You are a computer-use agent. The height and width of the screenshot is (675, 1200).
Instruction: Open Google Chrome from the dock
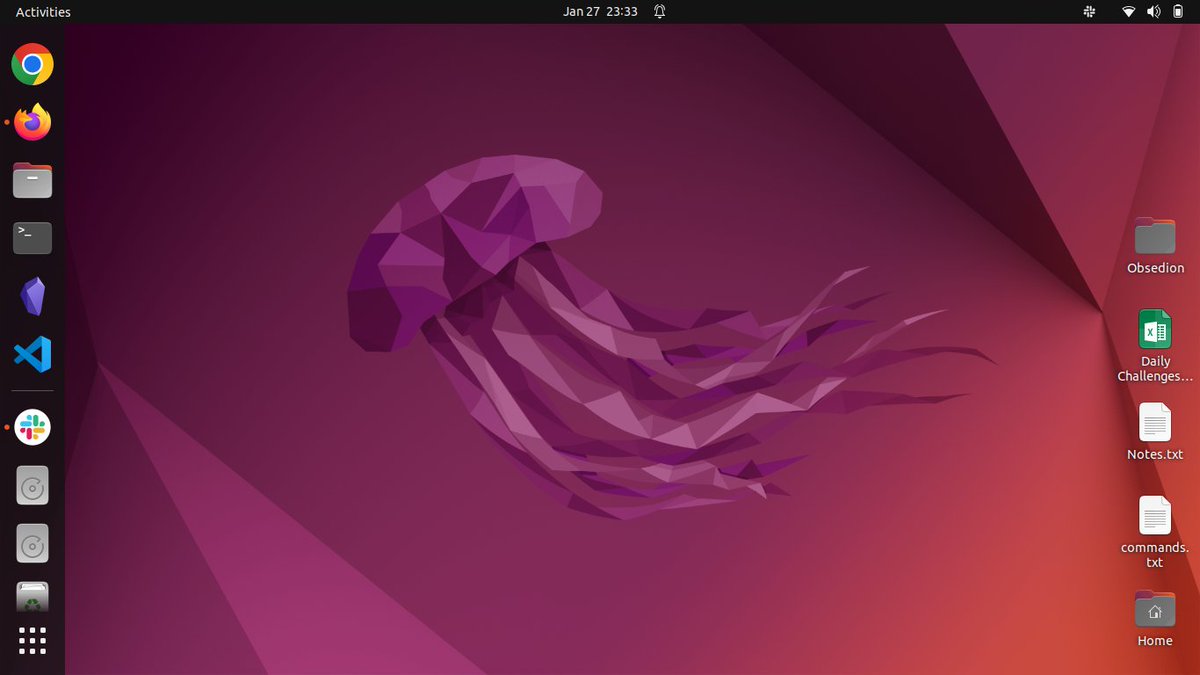(32, 64)
